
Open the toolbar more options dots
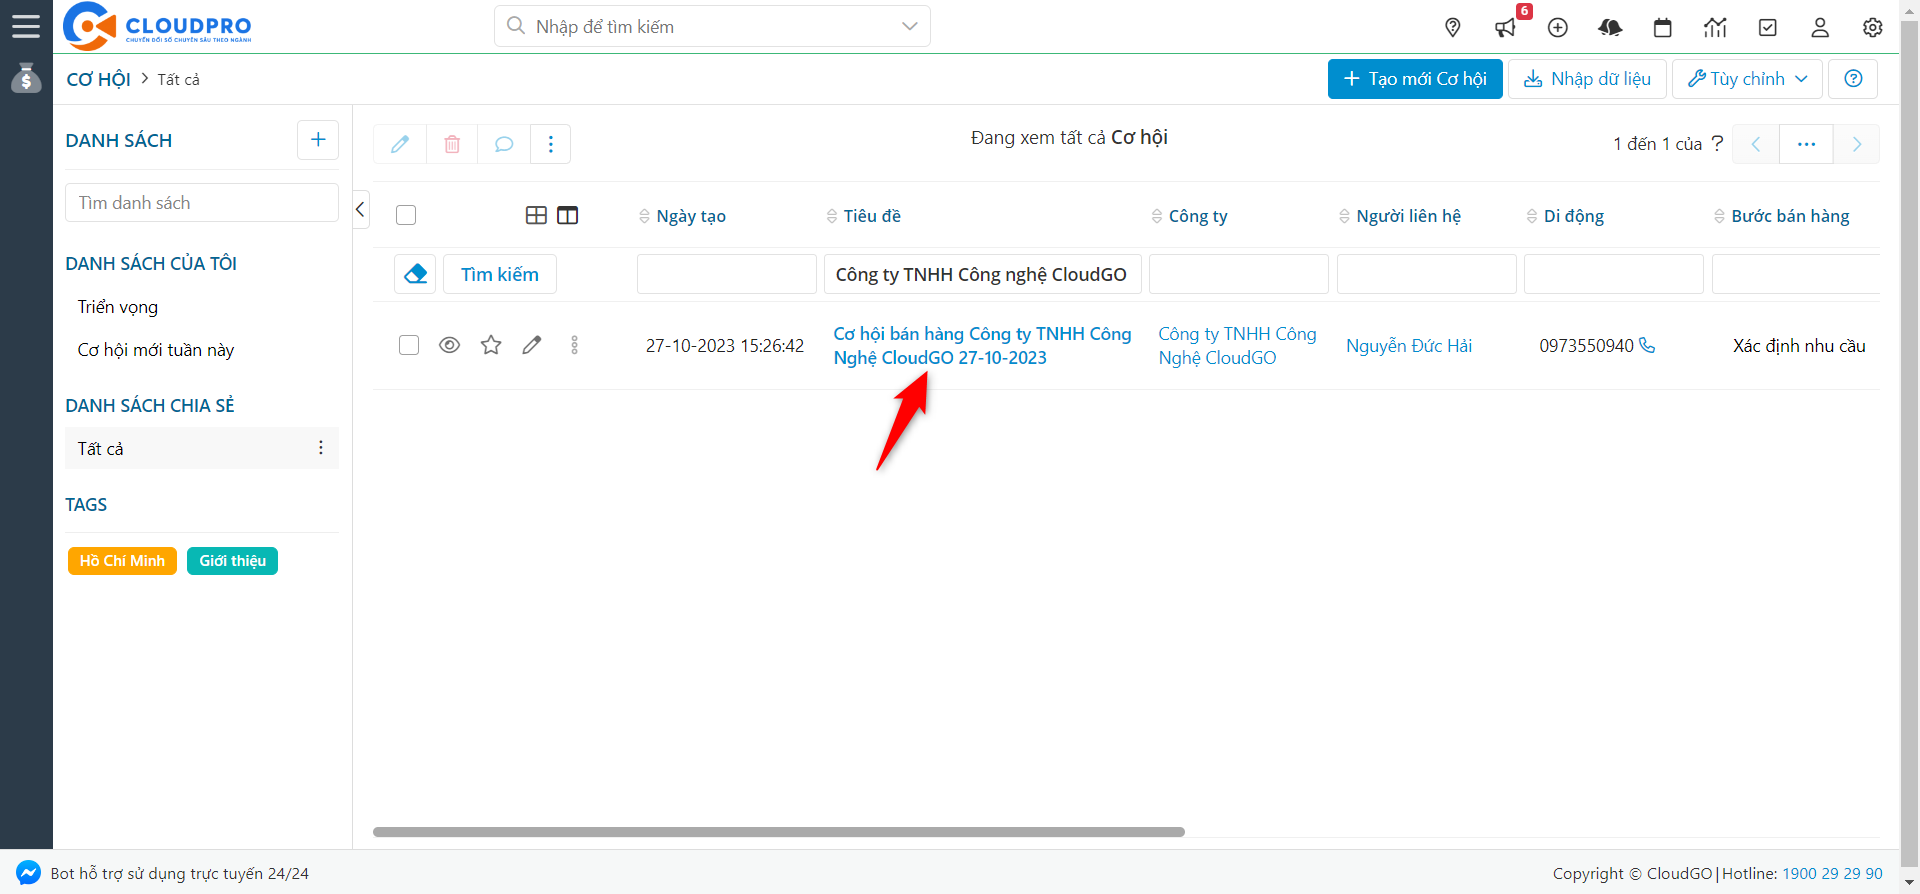551,144
